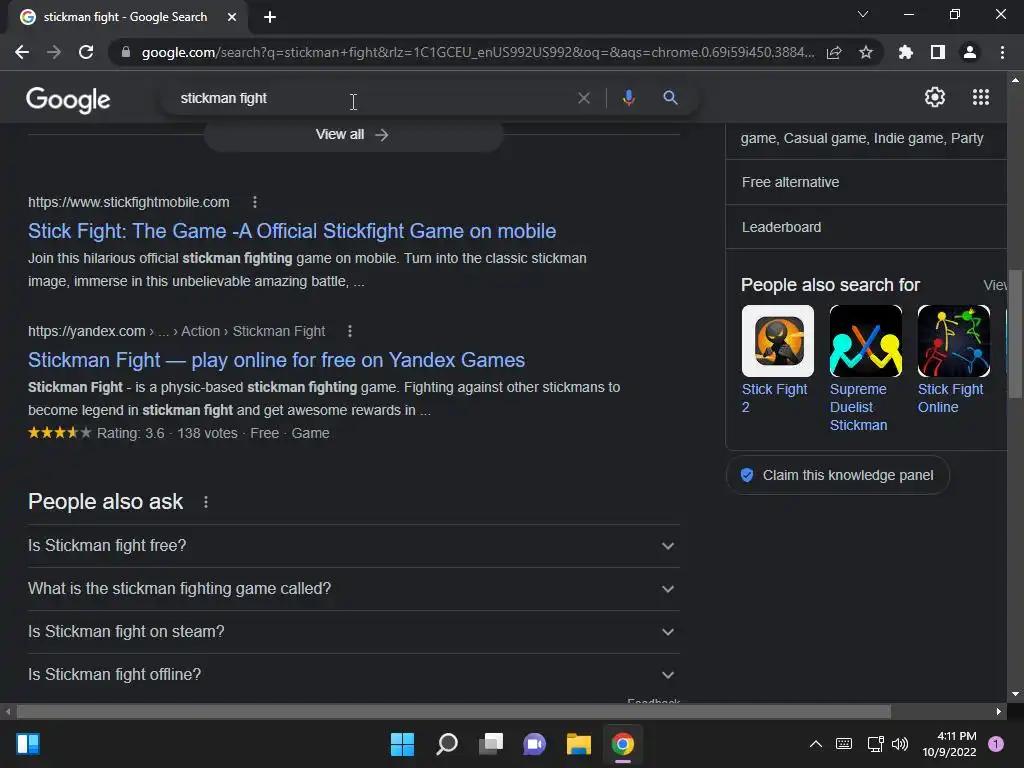Click the https://www.stickfightmobile.com URL text

[x=129, y=202]
